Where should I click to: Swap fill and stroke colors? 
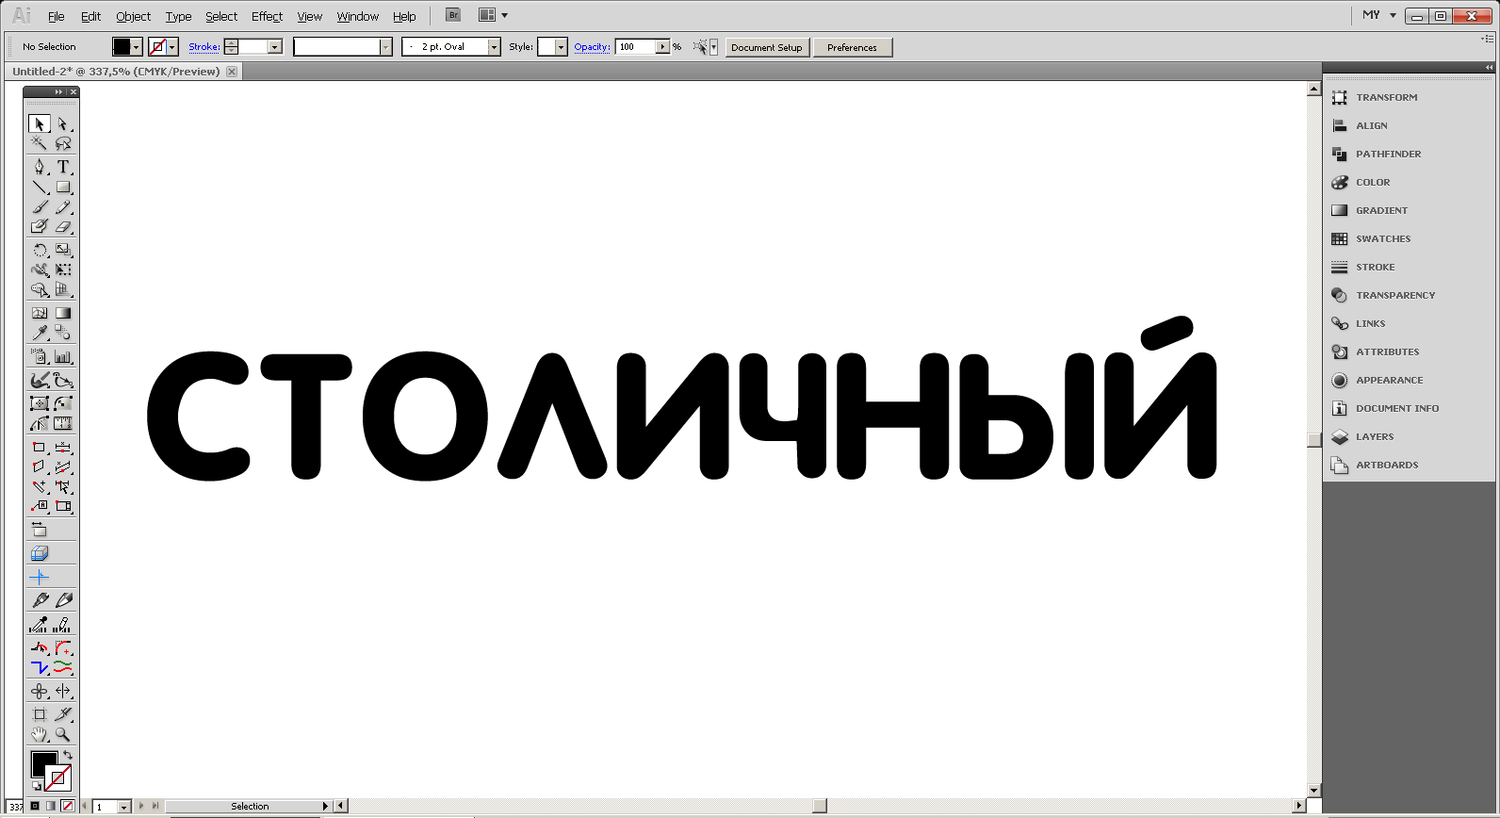(x=67, y=755)
